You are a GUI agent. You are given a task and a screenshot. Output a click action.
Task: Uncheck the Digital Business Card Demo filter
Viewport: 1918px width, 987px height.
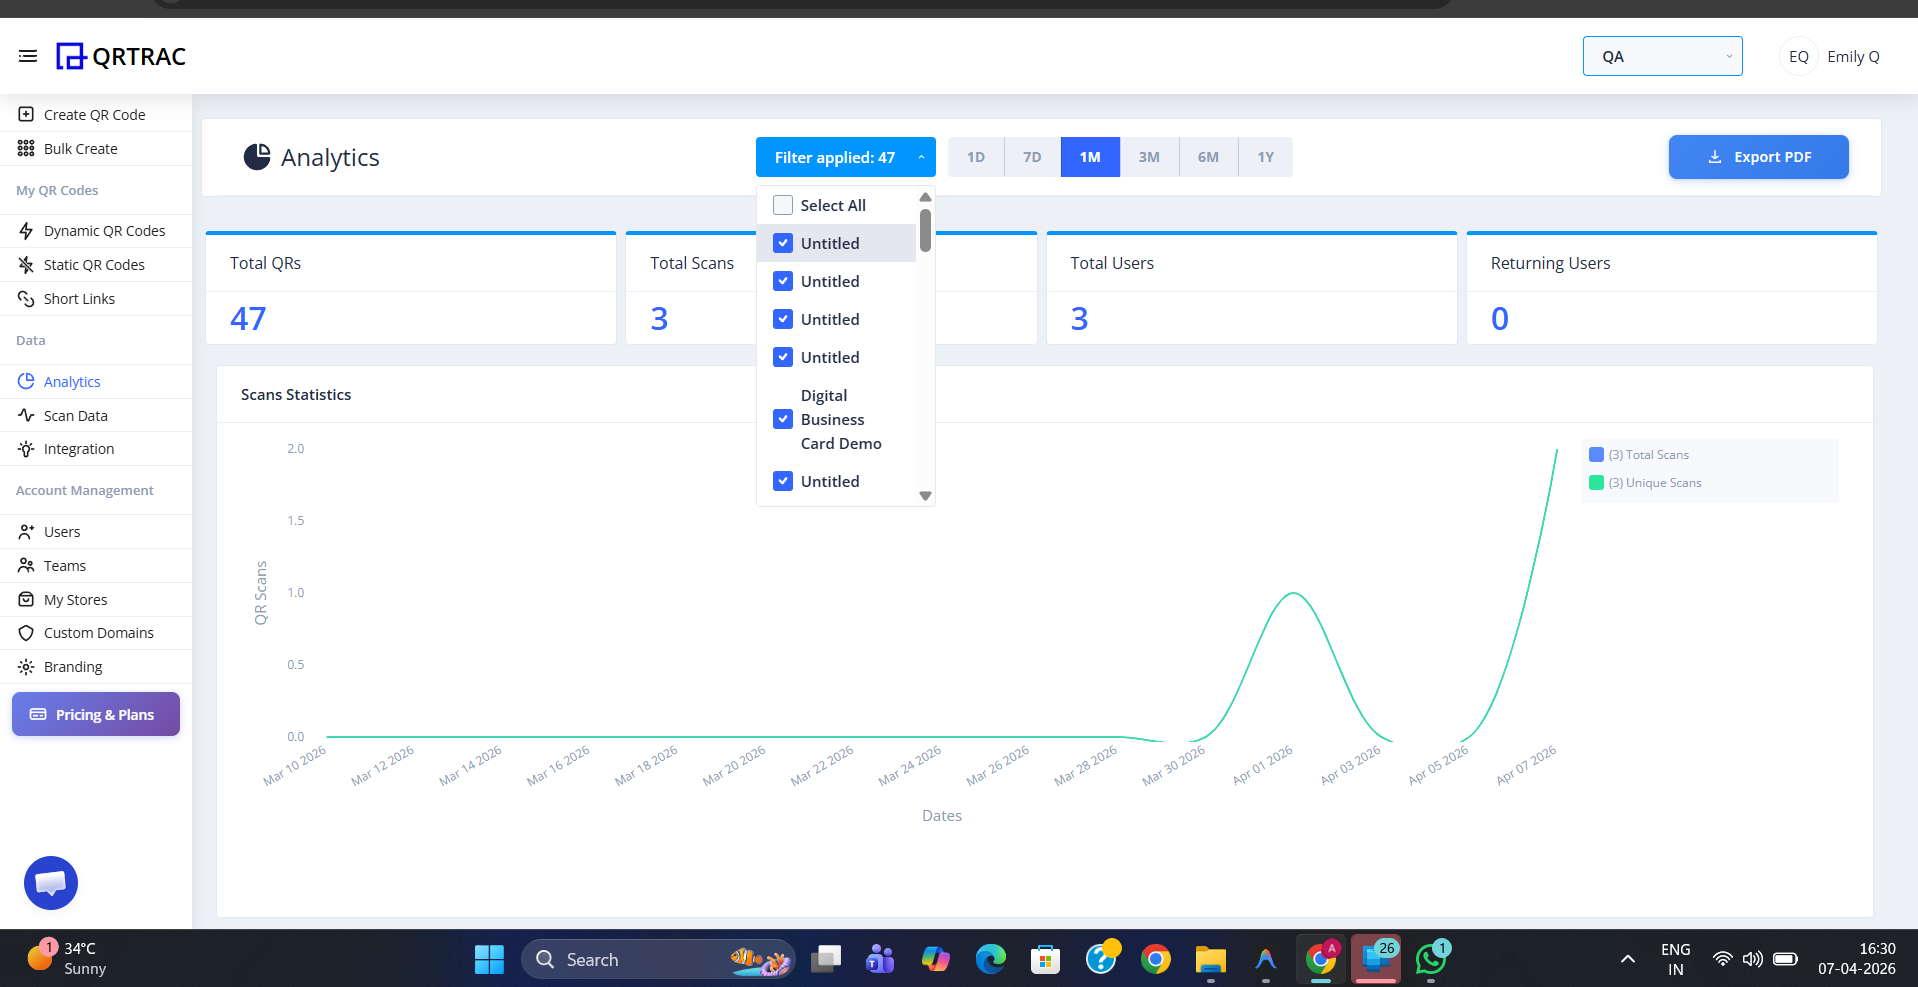783,419
